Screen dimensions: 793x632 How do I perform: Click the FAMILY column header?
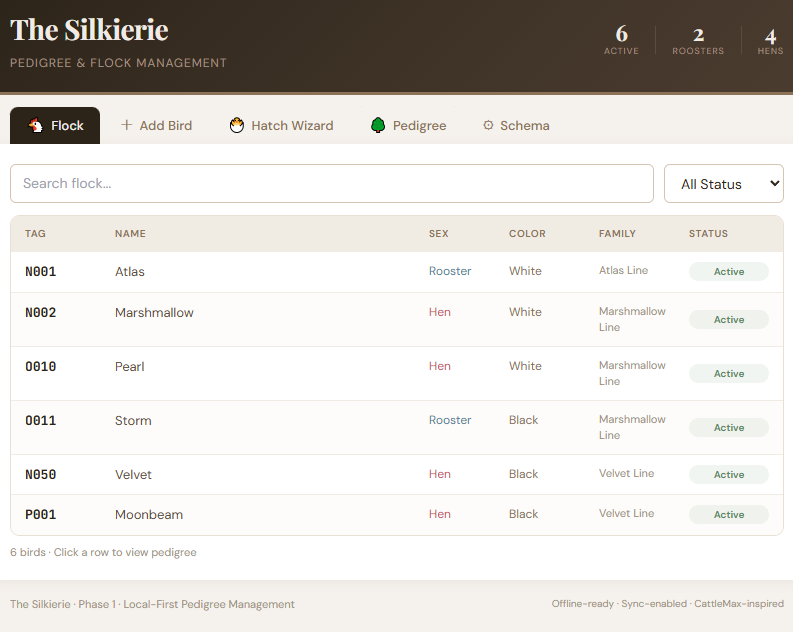pyautogui.click(x=617, y=234)
